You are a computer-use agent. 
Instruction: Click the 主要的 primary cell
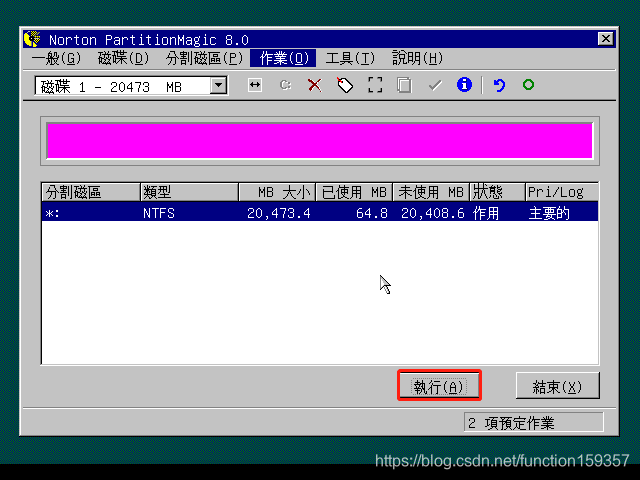tap(549, 213)
